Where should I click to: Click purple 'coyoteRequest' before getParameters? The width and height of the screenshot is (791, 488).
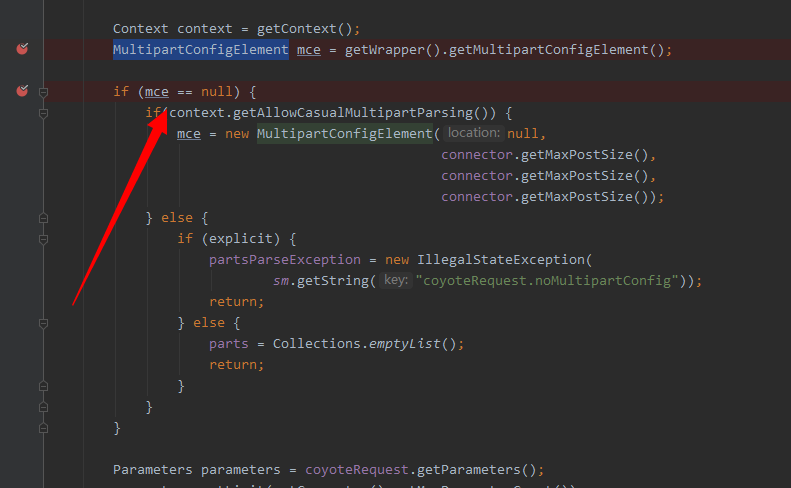[x=357, y=470]
